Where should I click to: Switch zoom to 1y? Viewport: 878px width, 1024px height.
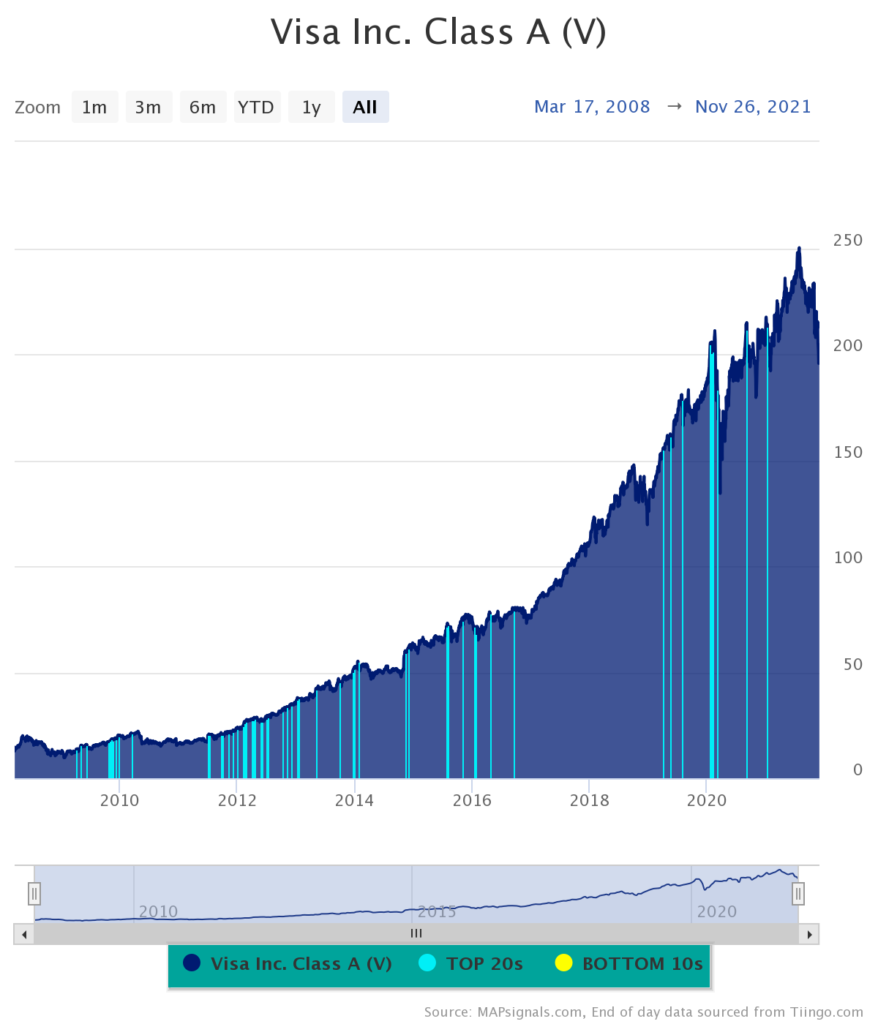(311, 107)
